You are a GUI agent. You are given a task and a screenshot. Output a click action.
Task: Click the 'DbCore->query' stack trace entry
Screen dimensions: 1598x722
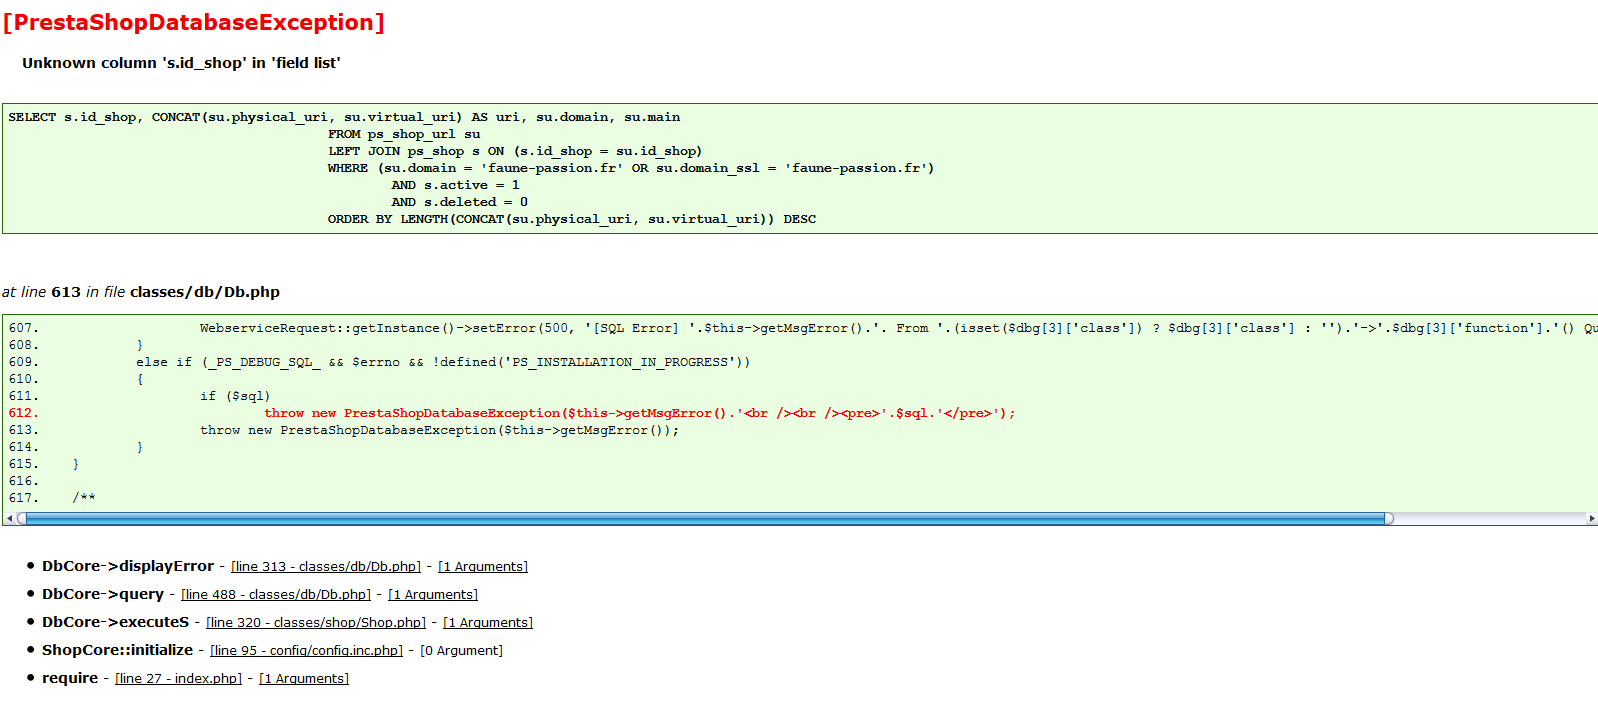[103, 594]
